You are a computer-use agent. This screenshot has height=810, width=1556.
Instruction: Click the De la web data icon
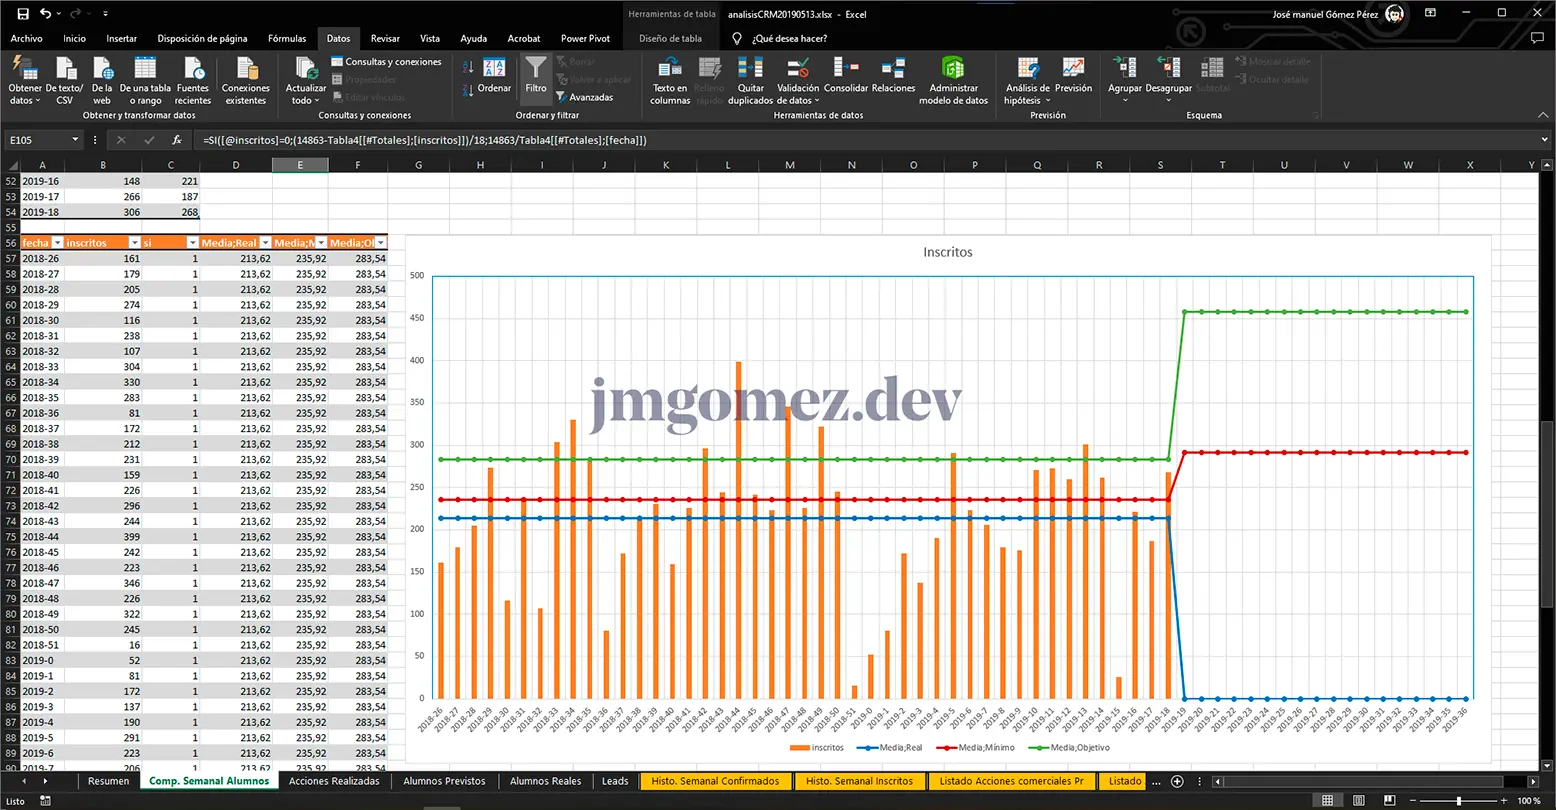(102, 69)
